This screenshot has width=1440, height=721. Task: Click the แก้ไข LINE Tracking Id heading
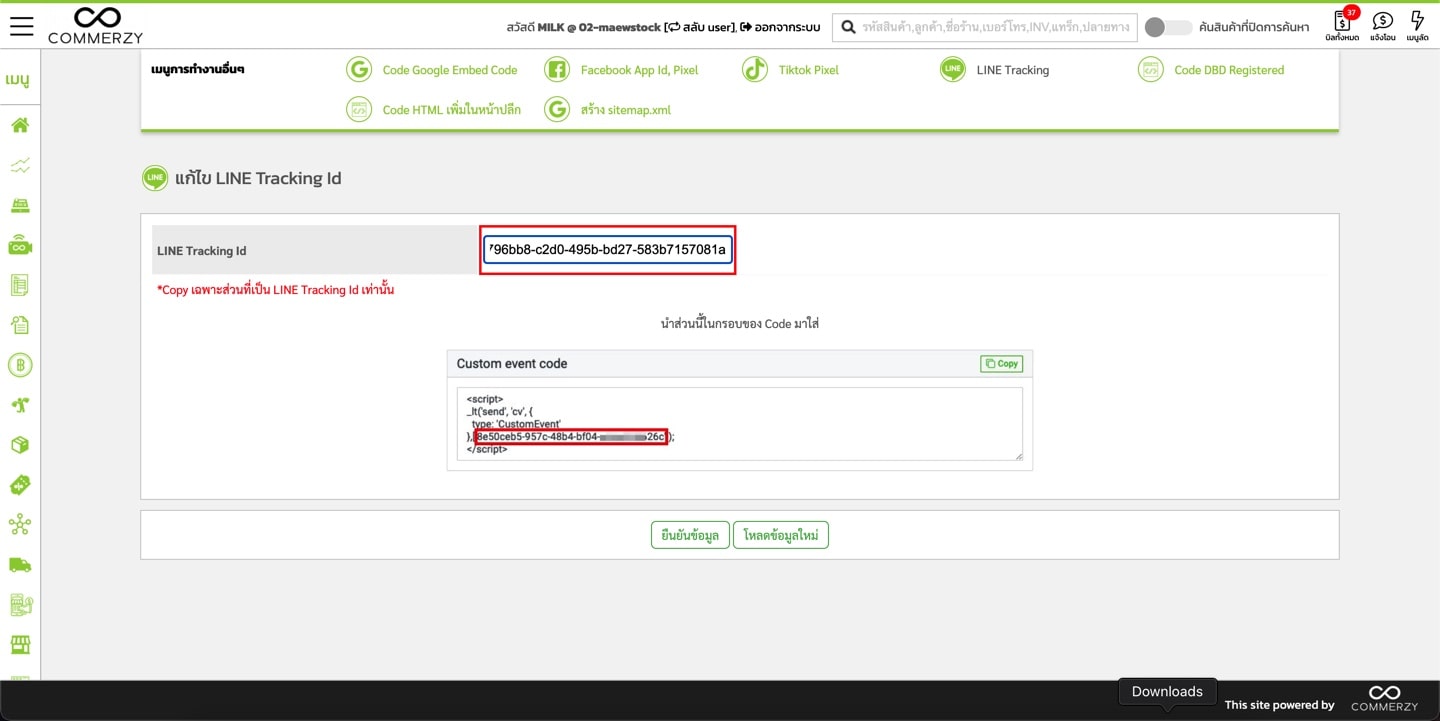pyautogui.click(x=258, y=178)
